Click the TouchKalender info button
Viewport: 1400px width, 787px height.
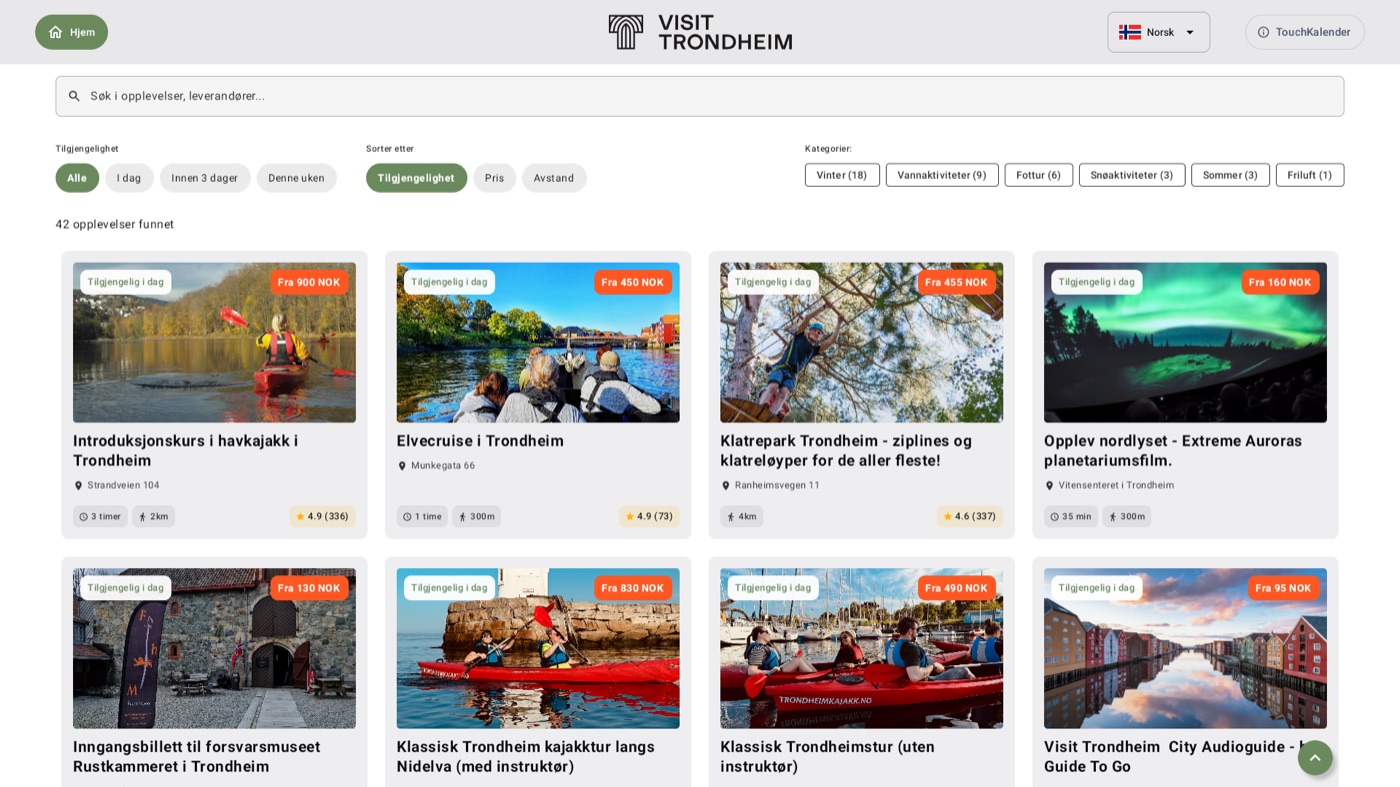[1305, 32]
